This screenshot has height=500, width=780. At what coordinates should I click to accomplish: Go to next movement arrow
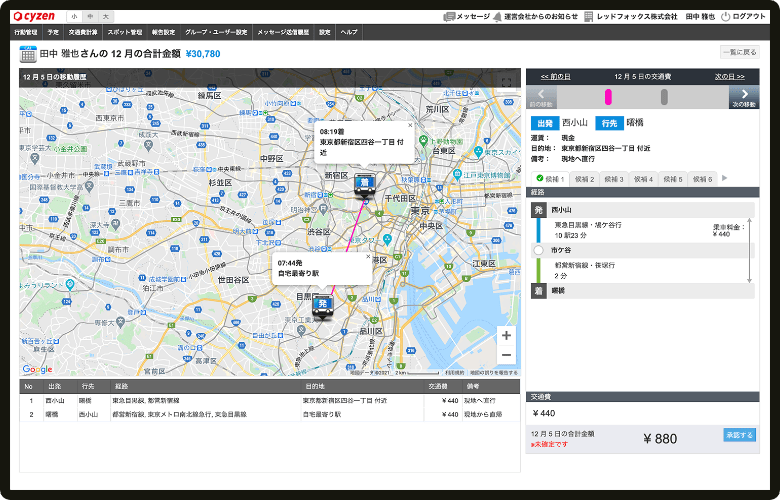click(744, 95)
